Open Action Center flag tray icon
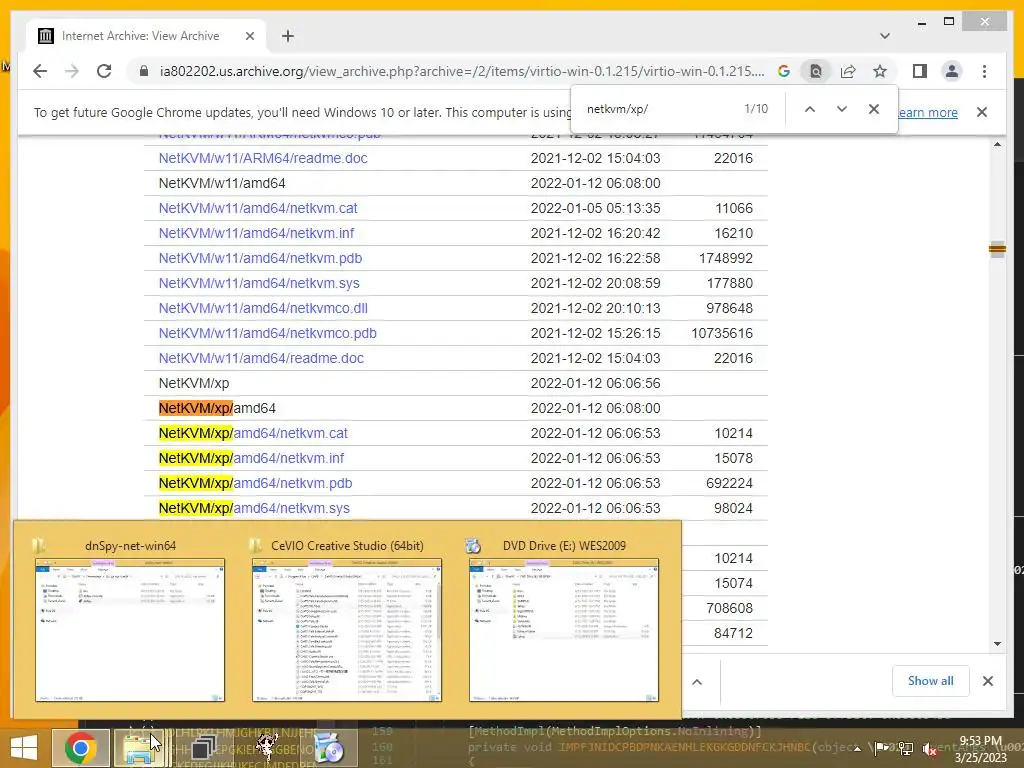This screenshot has height=768, width=1024. click(882, 748)
